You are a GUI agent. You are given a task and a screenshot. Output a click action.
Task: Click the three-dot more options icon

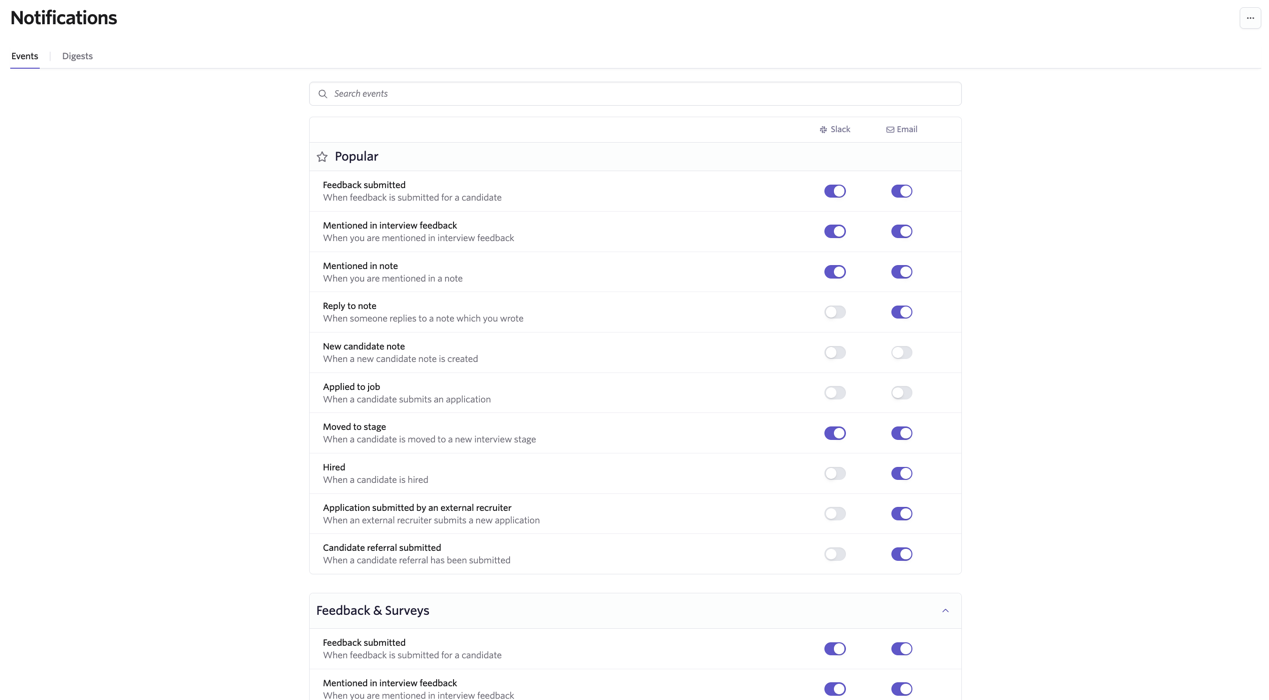(x=1250, y=18)
